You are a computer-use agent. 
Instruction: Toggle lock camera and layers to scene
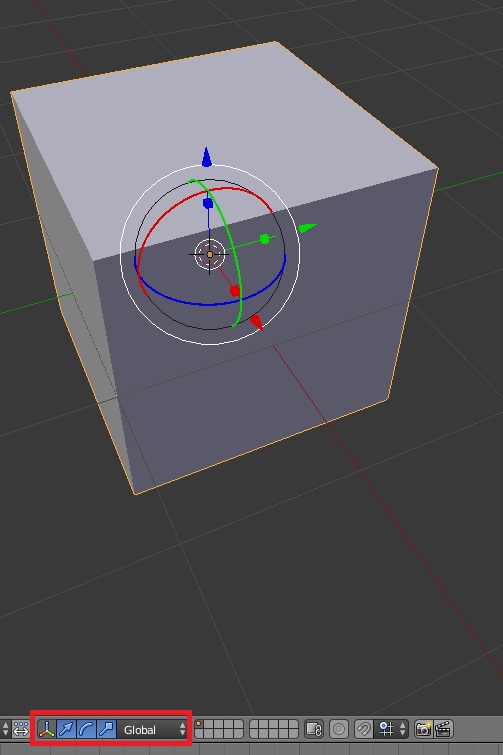click(314, 729)
